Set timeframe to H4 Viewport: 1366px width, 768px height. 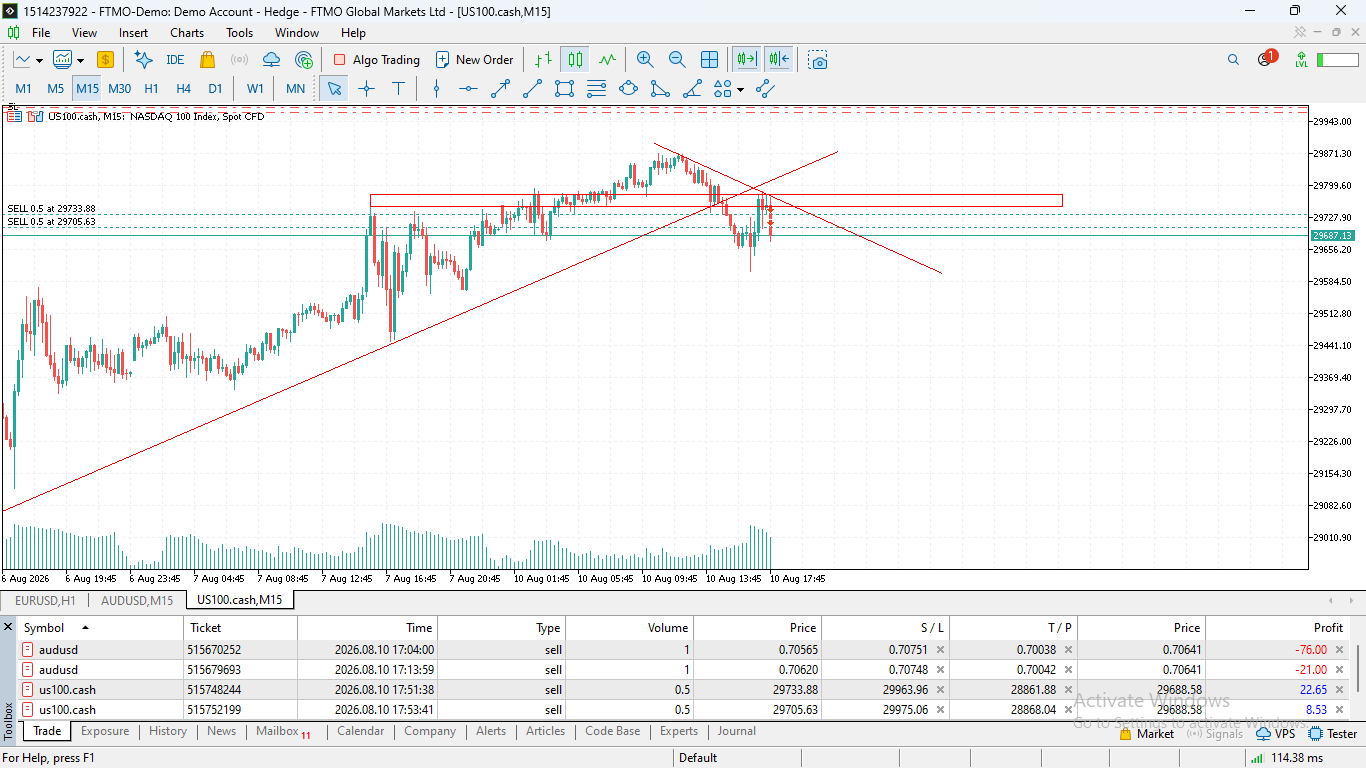point(183,89)
